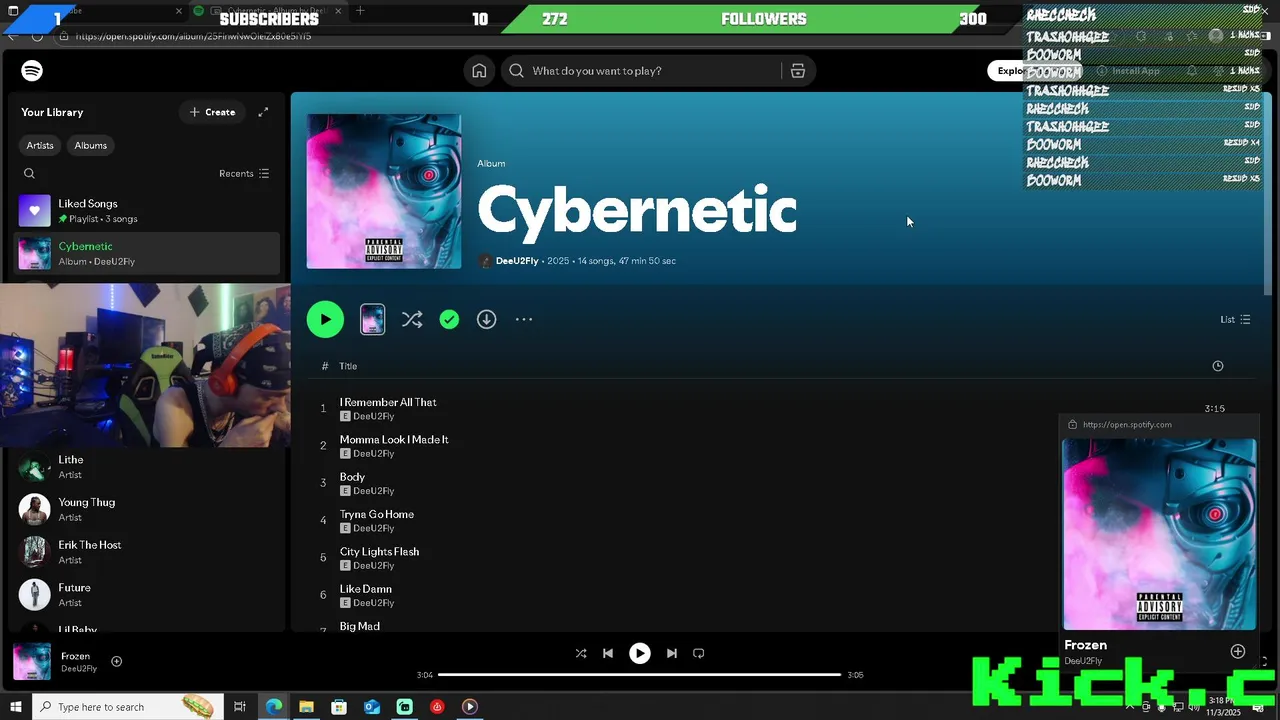Click mini player Frozen album artwork
This screenshot has width=1280, height=720.
pyautogui.click(x=1159, y=534)
